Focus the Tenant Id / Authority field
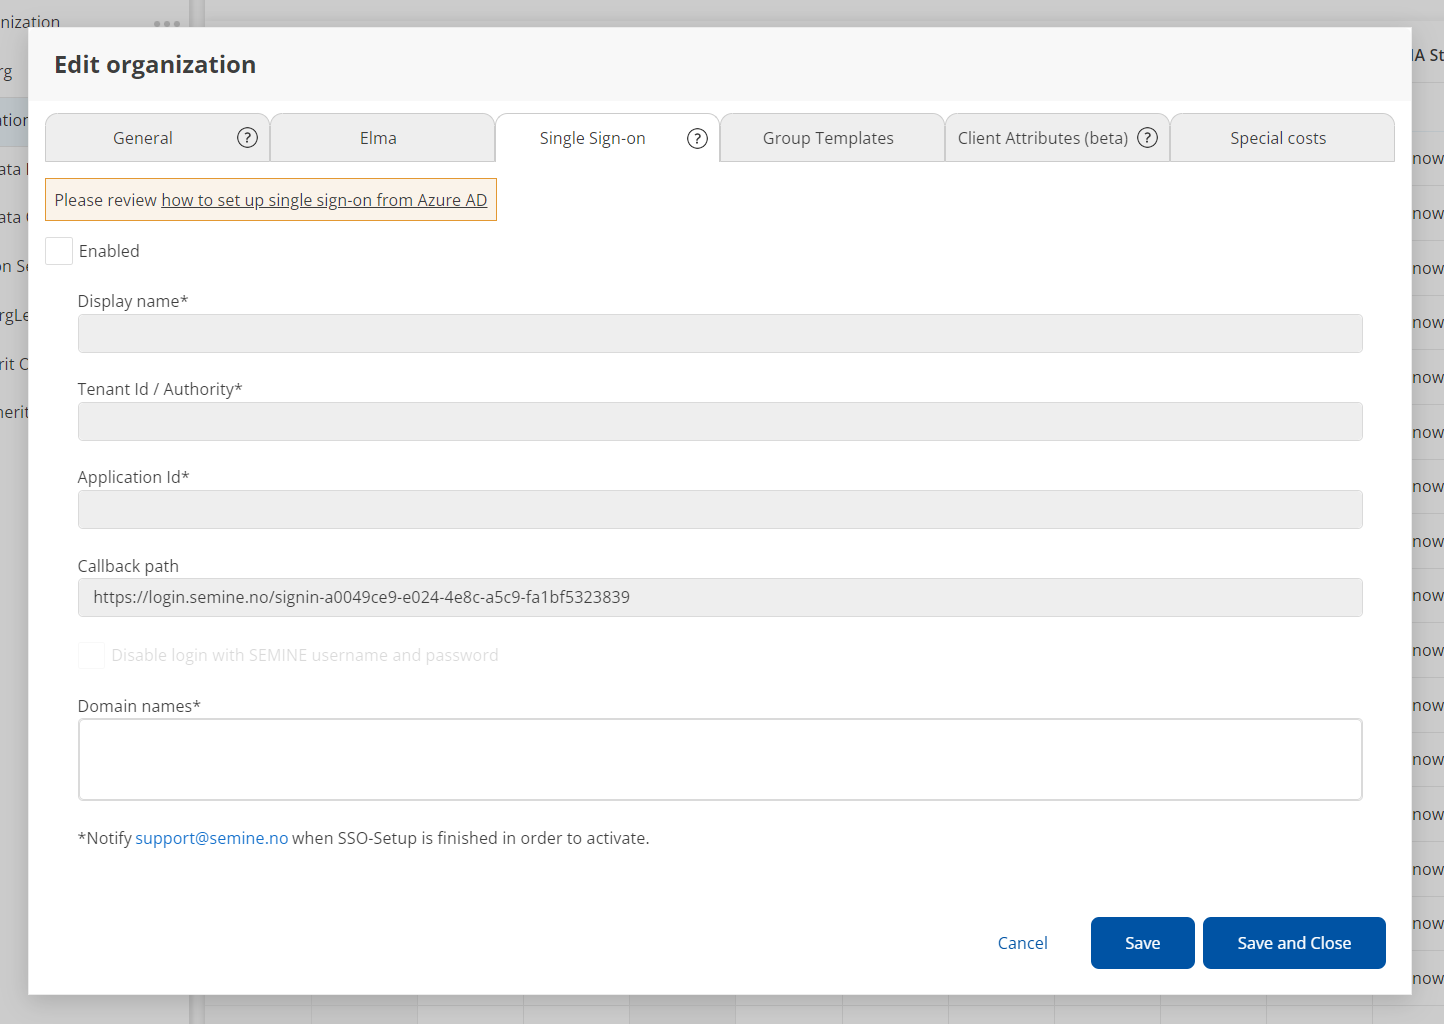 pyautogui.click(x=720, y=422)
